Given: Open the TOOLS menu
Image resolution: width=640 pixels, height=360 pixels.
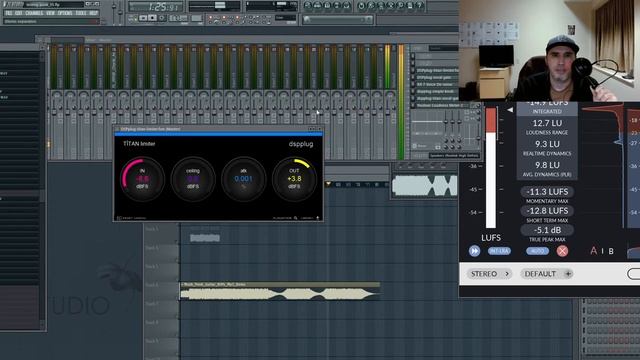Looking at the screenshot, I should tap(81, 13).
